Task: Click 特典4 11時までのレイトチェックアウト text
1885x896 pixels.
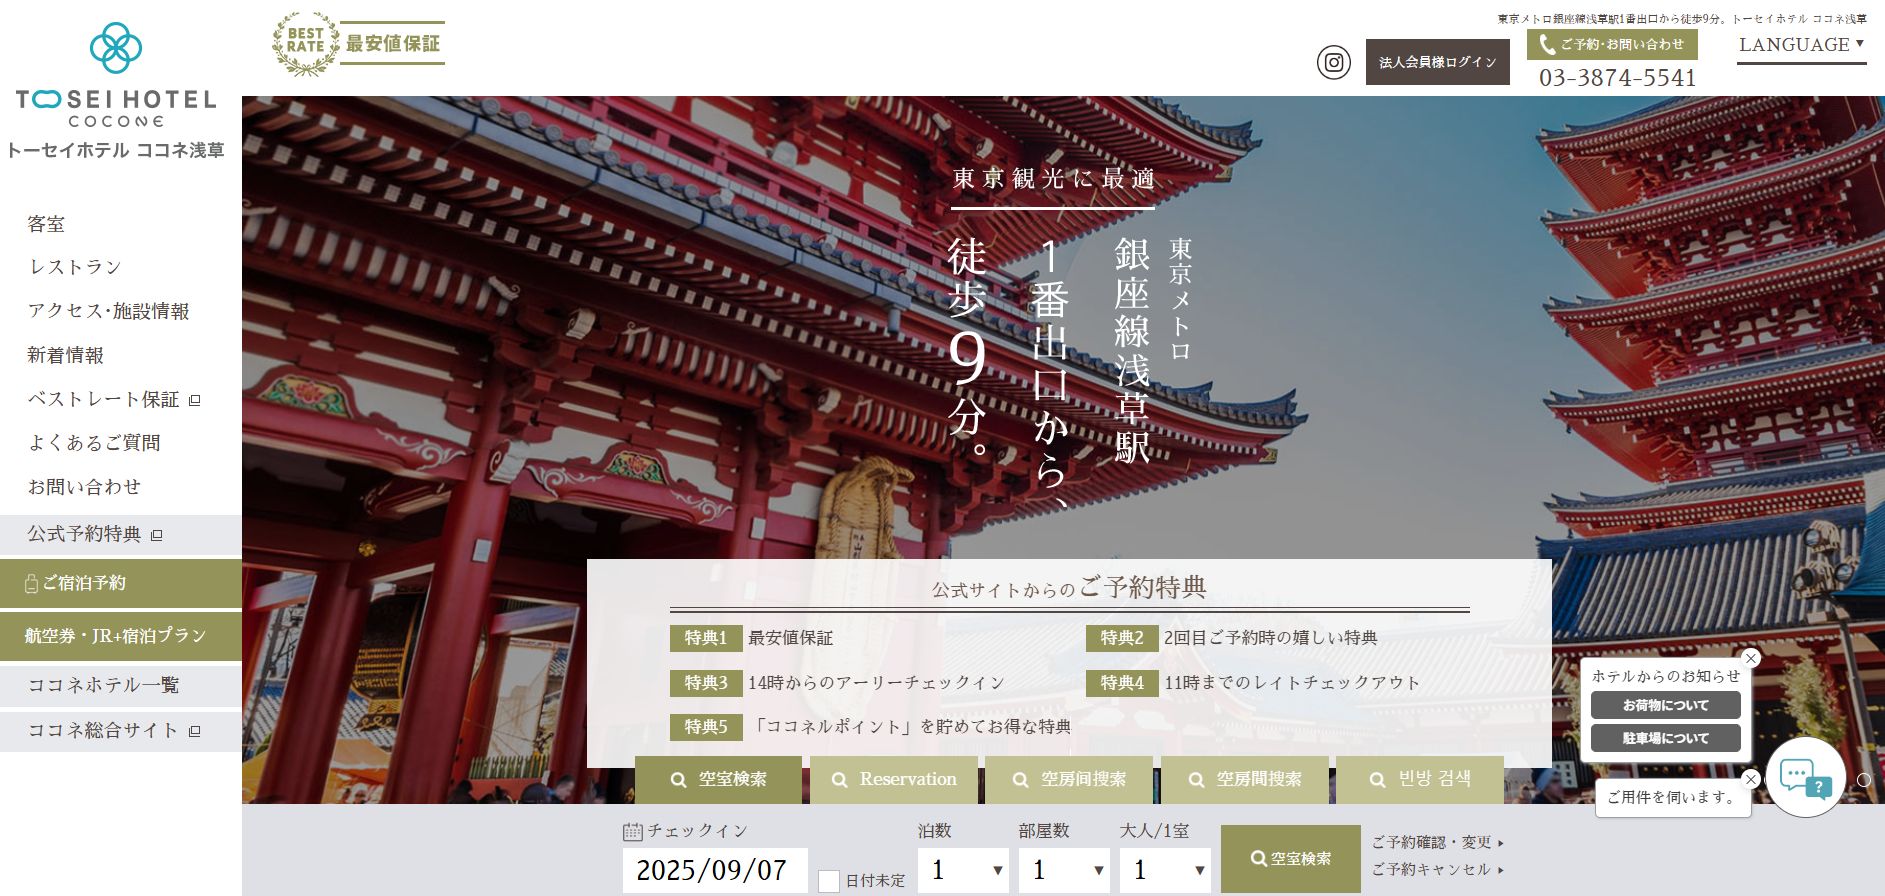Action: tap(1292, 683)
